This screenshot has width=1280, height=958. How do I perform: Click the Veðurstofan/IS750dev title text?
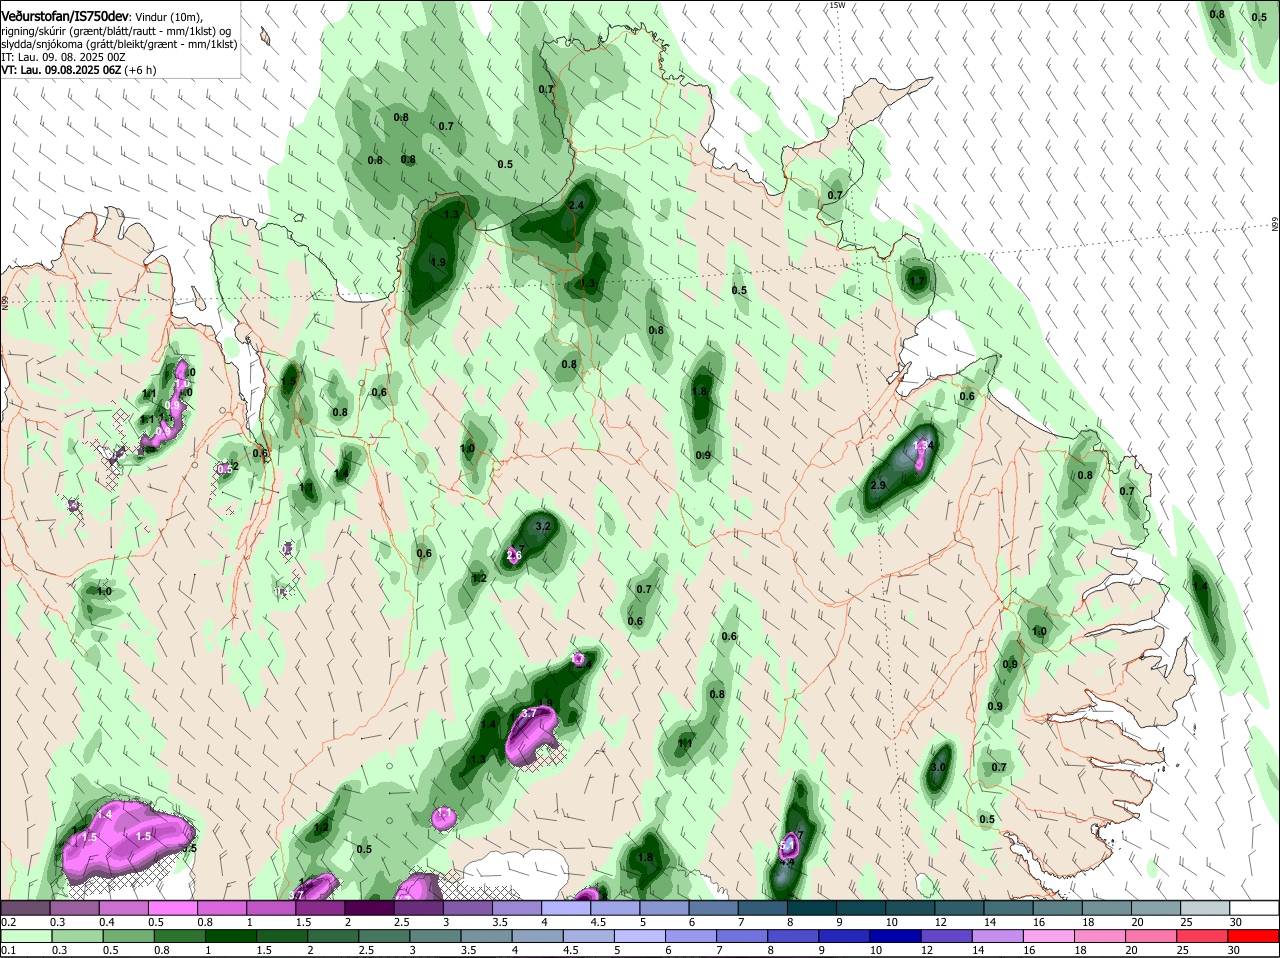pos(65,16)
